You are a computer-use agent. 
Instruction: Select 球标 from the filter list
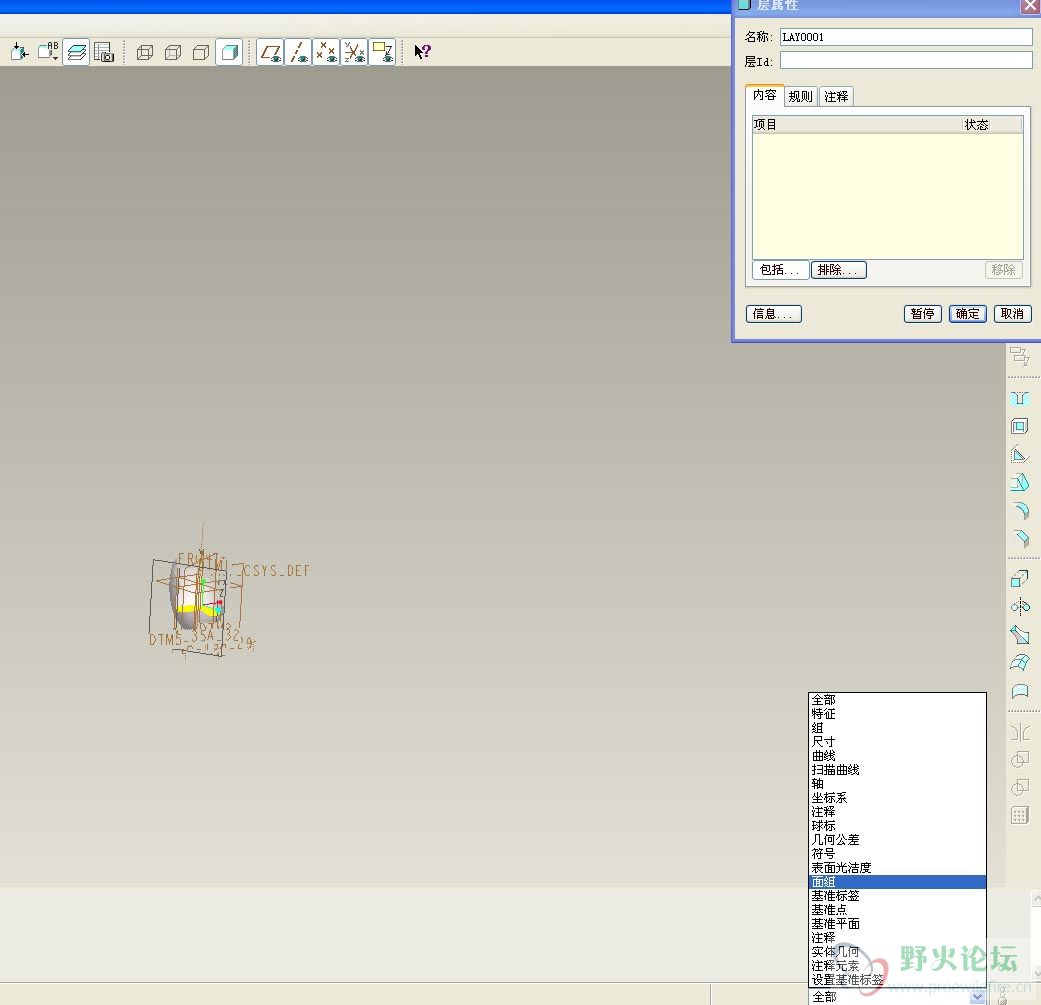[897, 826]
